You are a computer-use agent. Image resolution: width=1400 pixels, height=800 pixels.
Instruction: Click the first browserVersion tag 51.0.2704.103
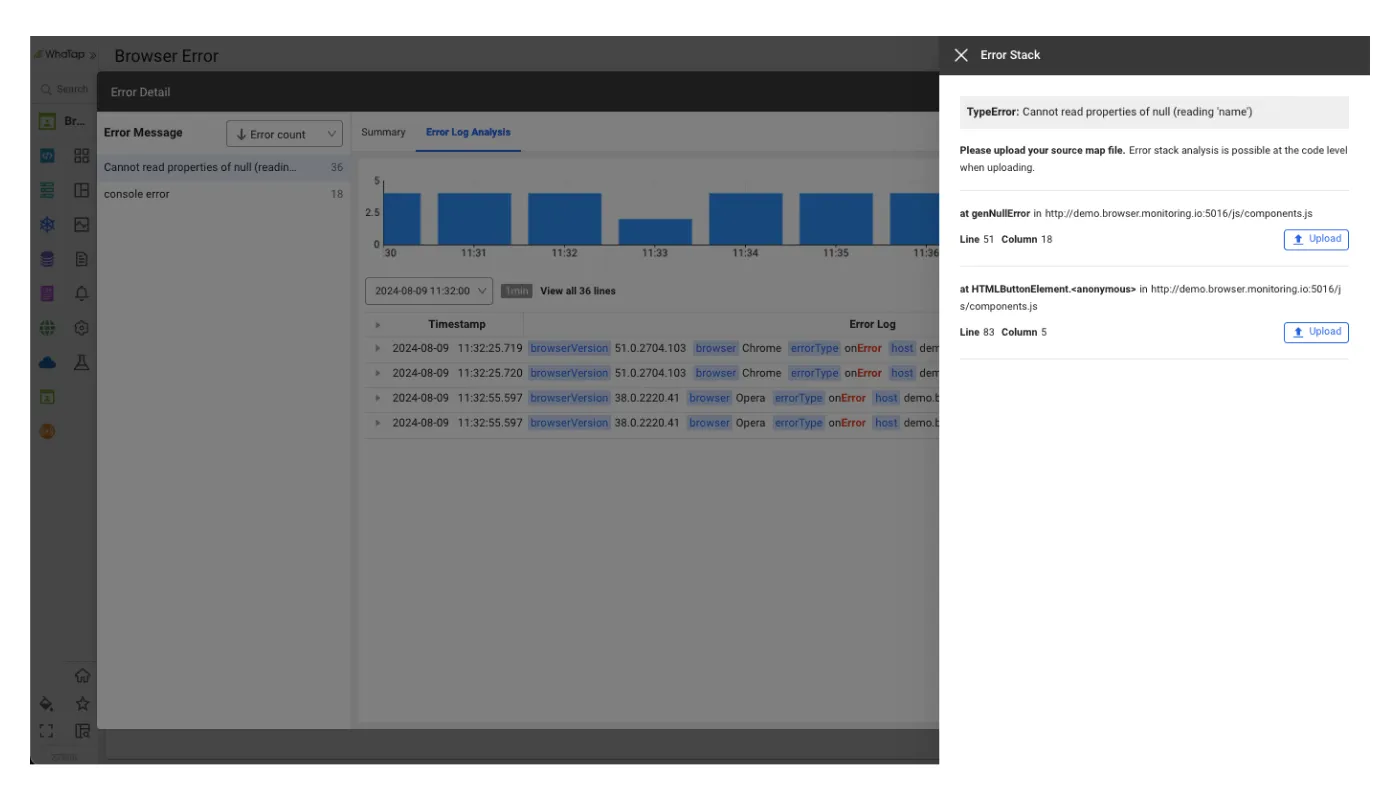(569, 348)
